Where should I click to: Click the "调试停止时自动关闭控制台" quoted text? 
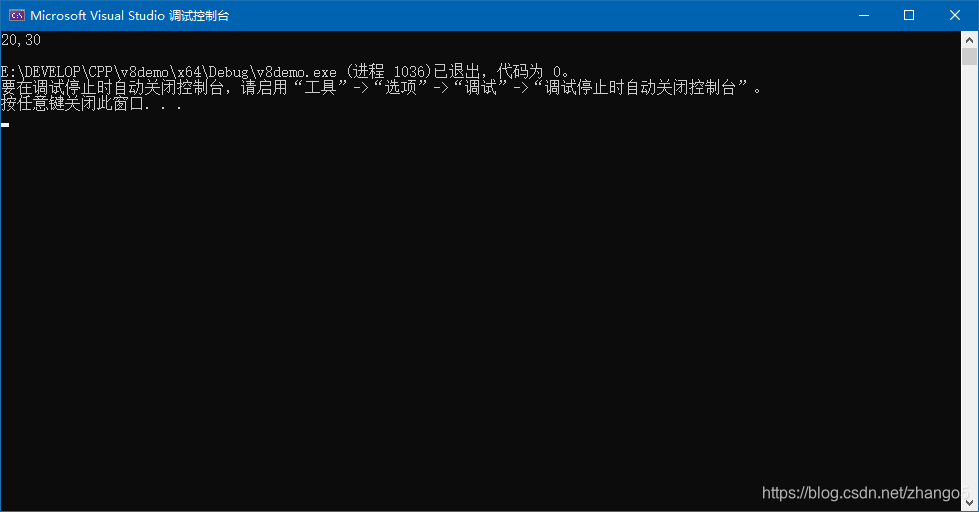641,88
